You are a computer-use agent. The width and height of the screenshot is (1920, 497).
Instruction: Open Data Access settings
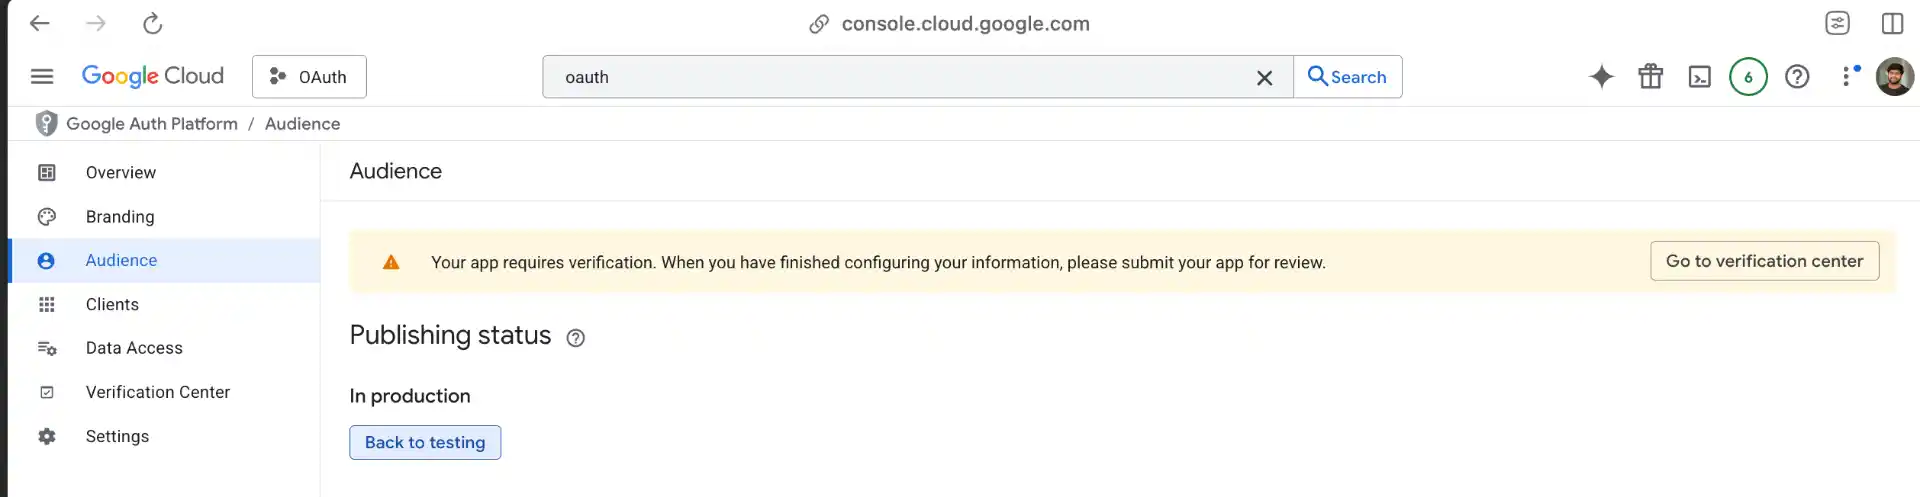click(134, 348)
